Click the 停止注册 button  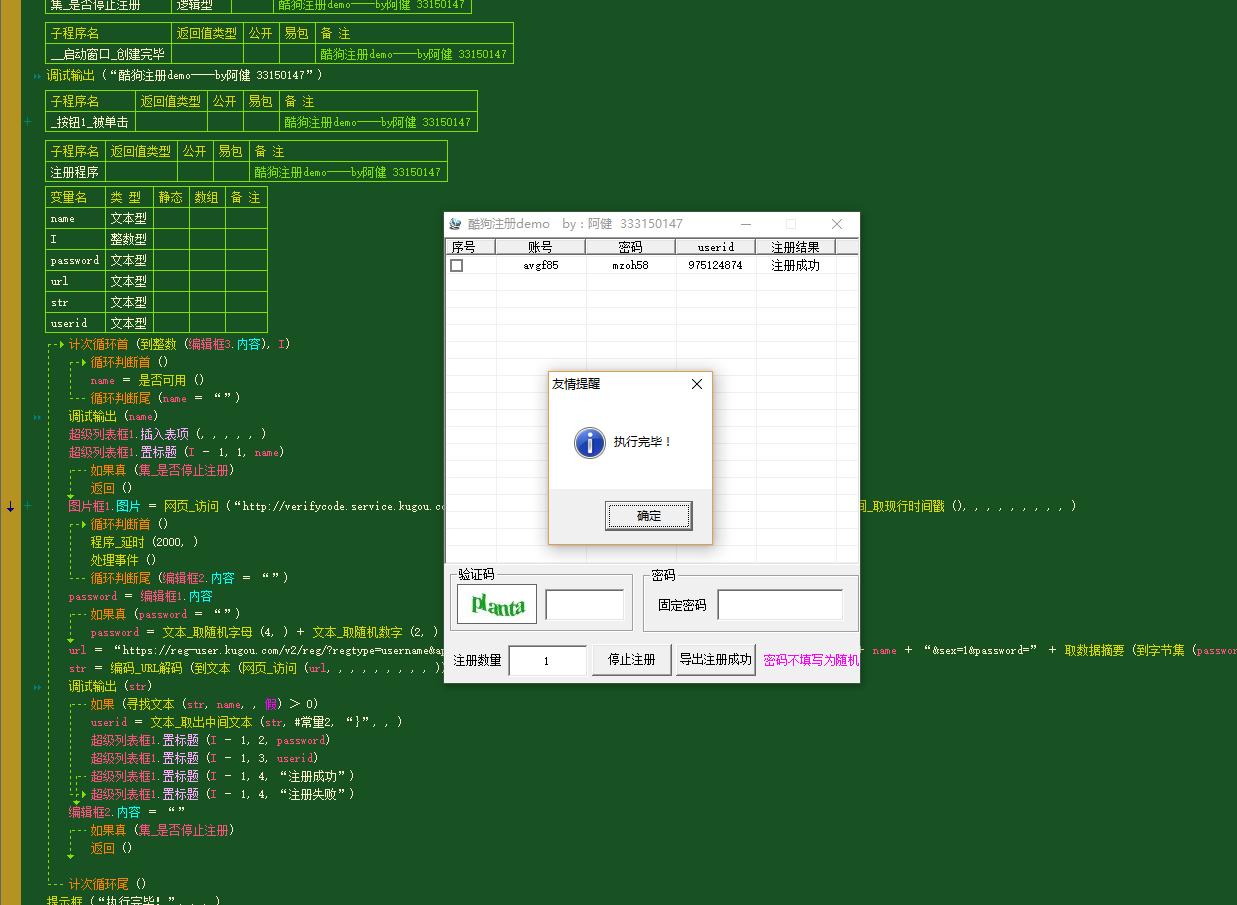(631, 660)
